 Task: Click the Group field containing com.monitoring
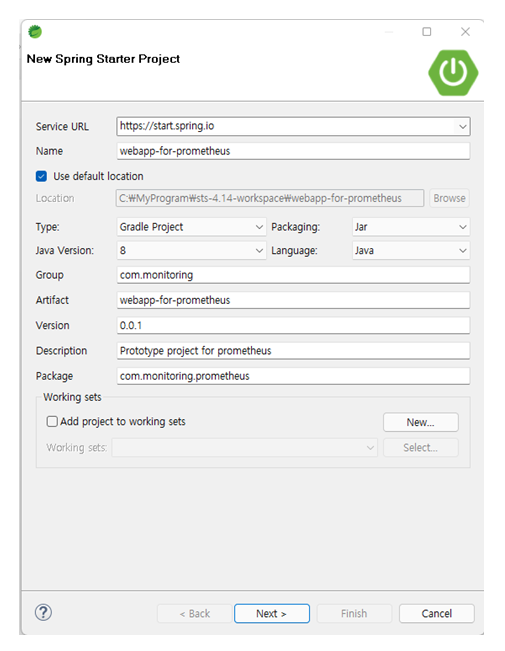click(x=293, y=275)
